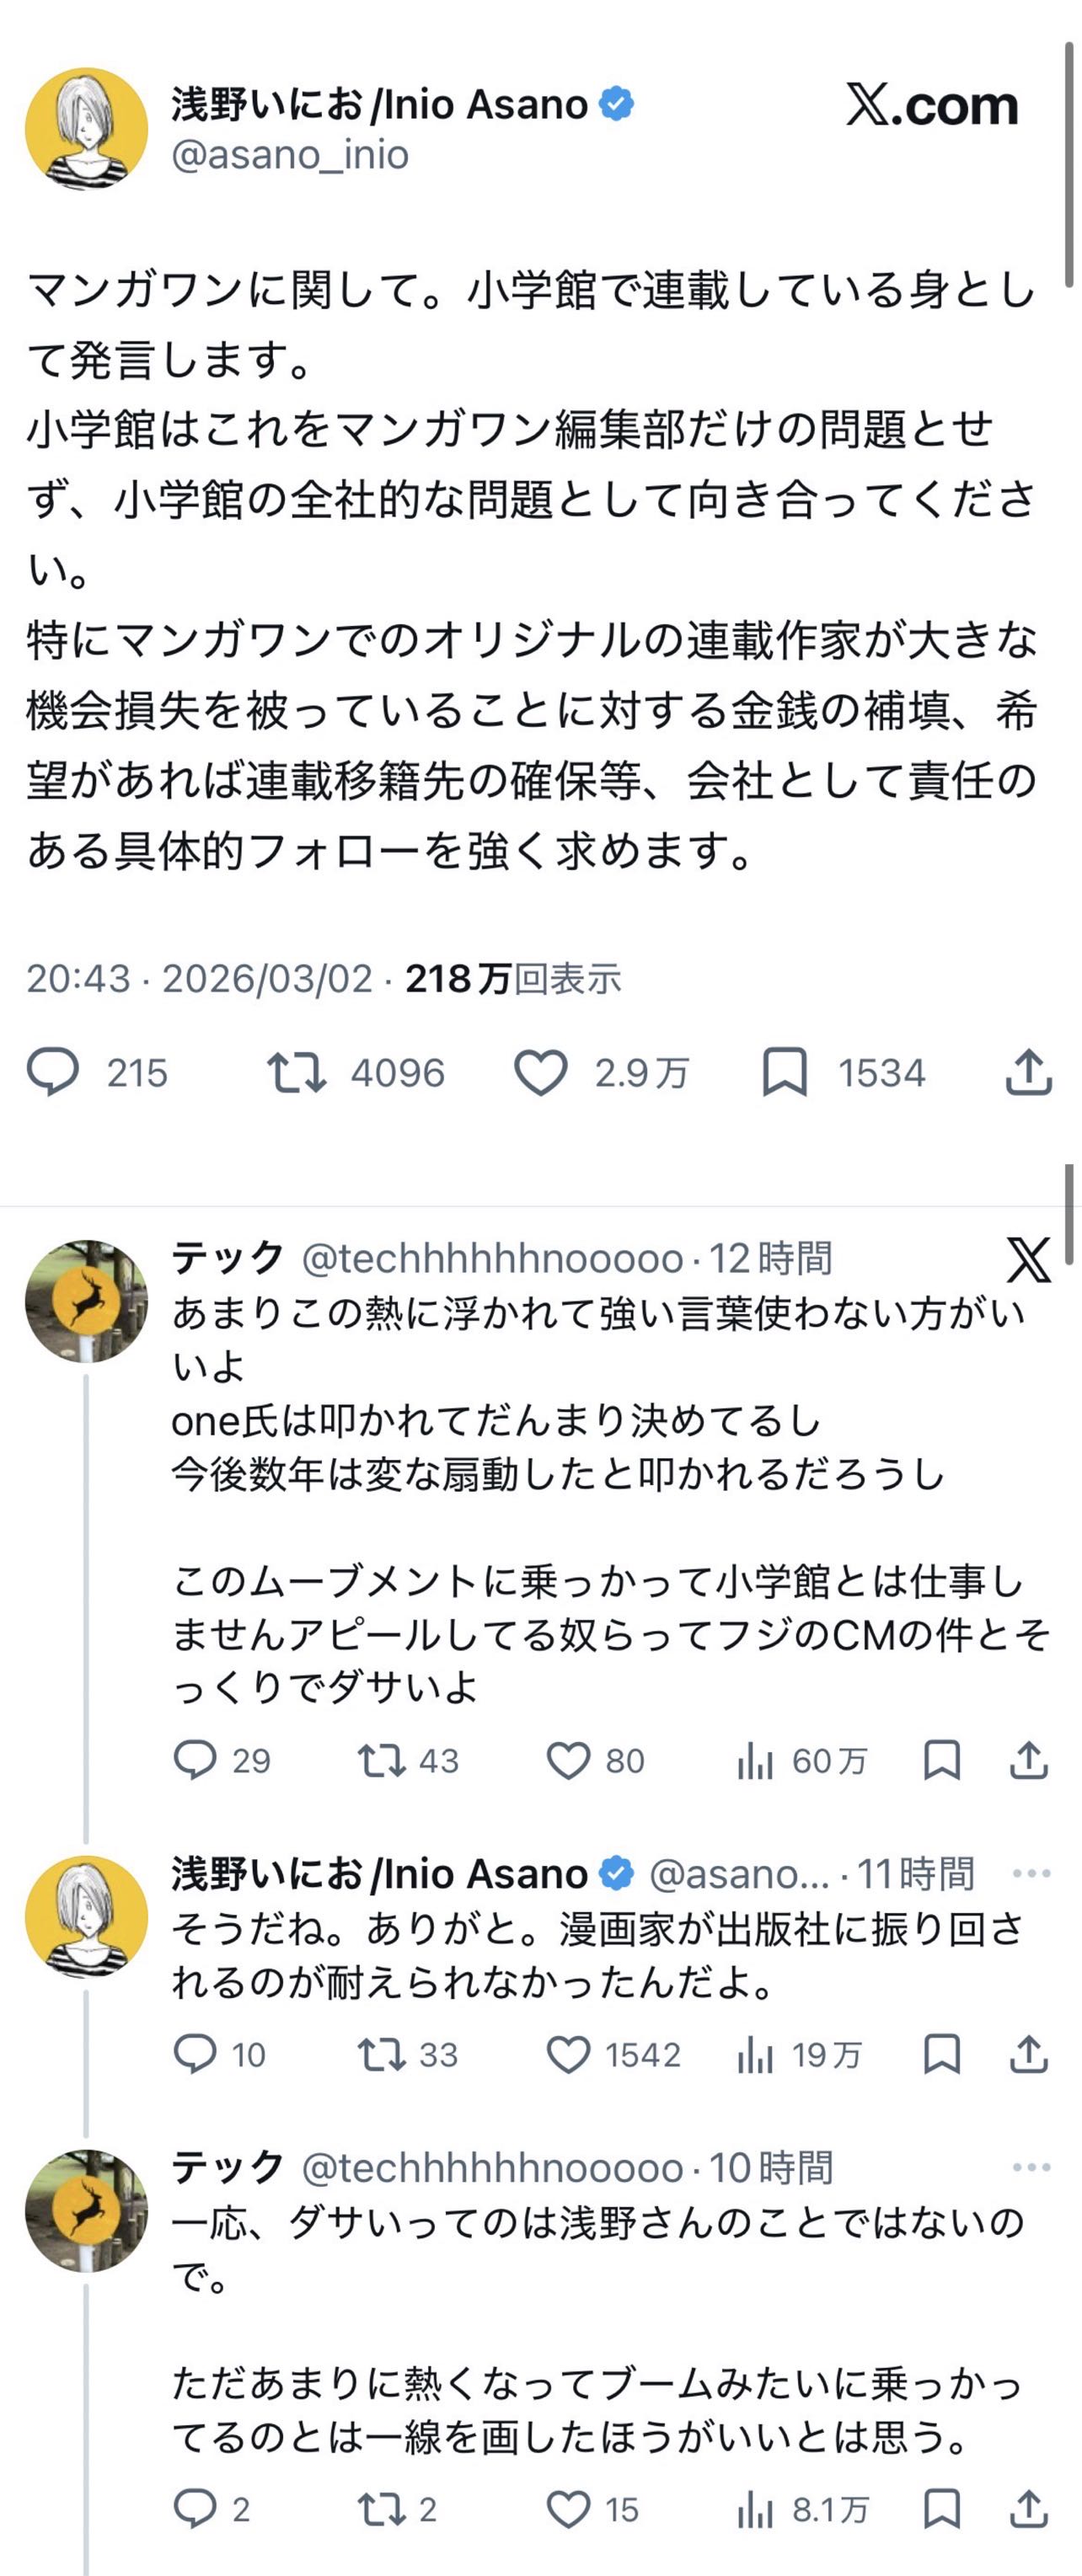Click the X logo beside テック's first reply
The image size is (1082, 2576).
click(x=1028, y=1259)
